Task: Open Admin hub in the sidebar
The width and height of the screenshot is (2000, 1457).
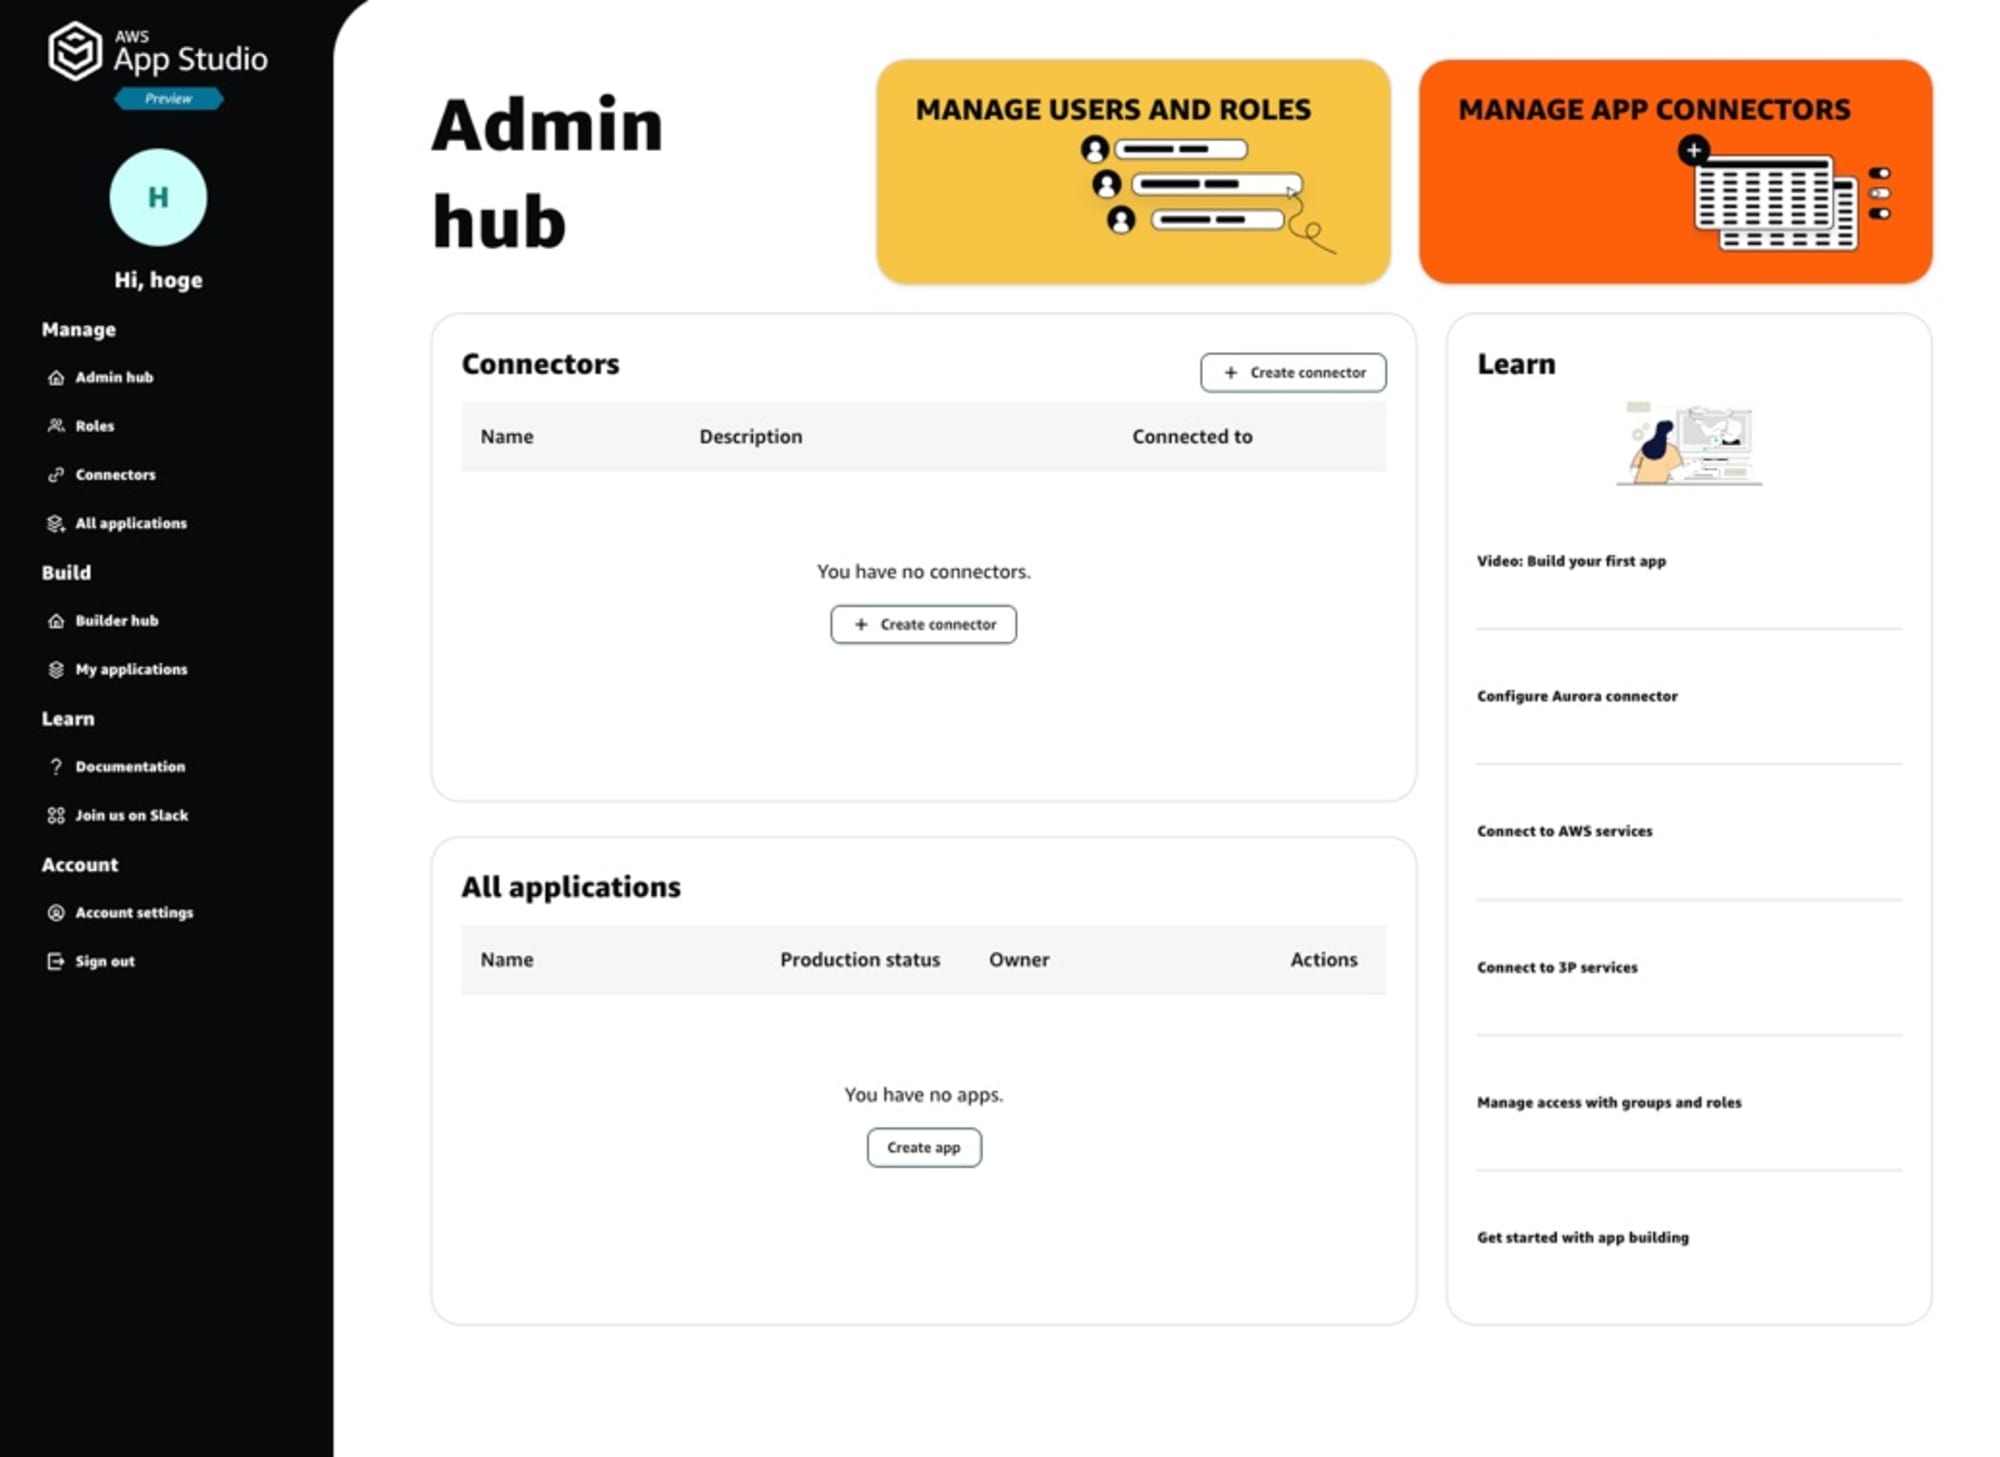Action: [114, 377]
